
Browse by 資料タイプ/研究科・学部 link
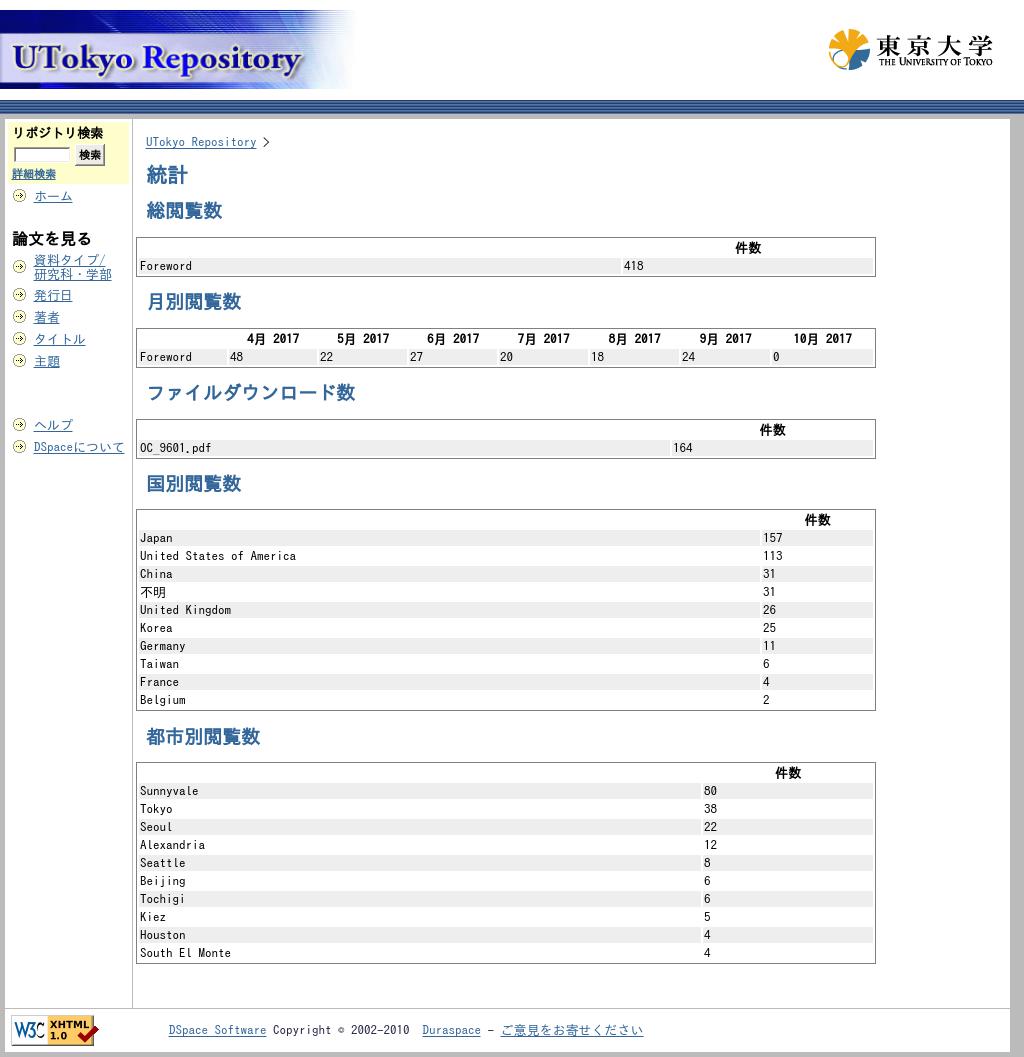[x=72, y=267]
